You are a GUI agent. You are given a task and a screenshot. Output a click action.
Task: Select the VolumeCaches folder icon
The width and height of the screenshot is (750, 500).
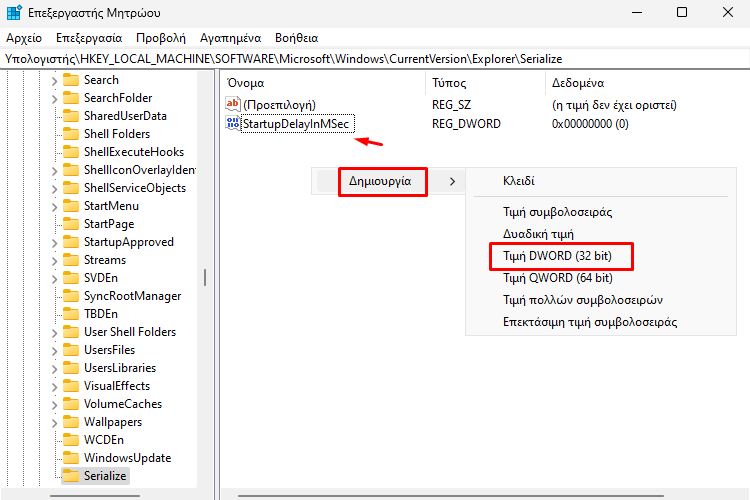71,404
